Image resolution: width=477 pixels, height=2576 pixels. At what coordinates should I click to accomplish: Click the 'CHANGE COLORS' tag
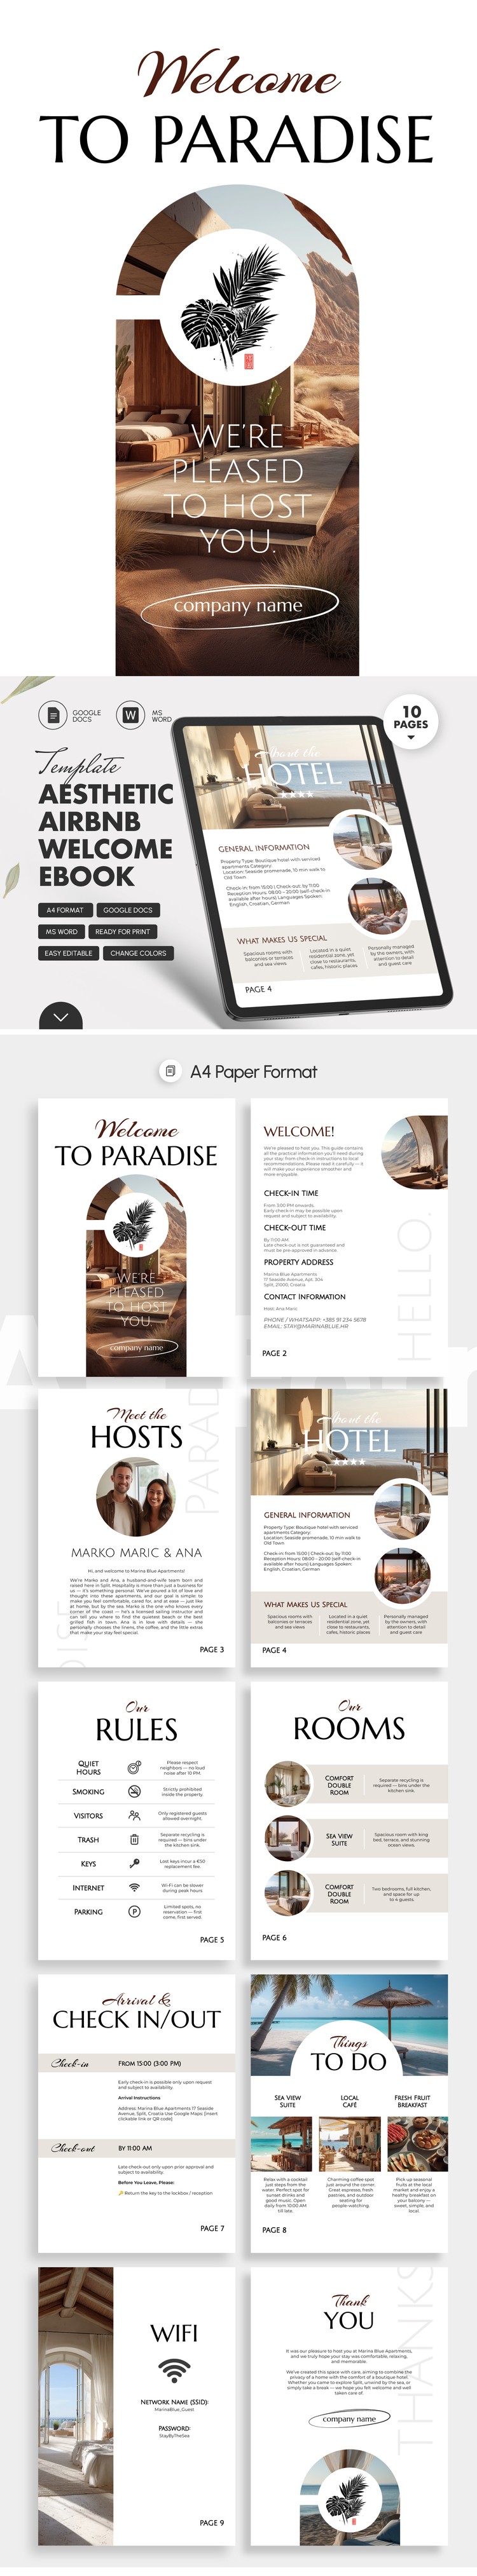tap(138, 953)
